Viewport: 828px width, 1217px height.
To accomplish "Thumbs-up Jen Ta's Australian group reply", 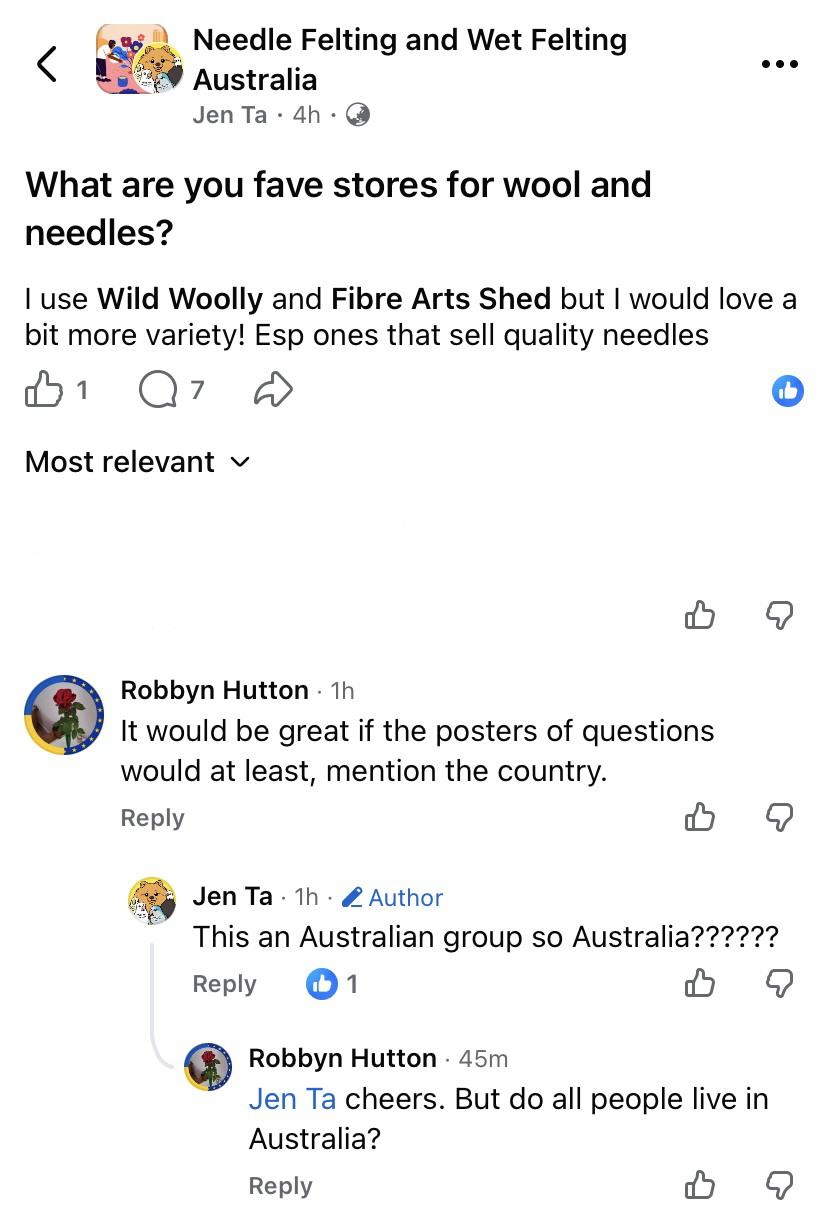I will [700, 984].
